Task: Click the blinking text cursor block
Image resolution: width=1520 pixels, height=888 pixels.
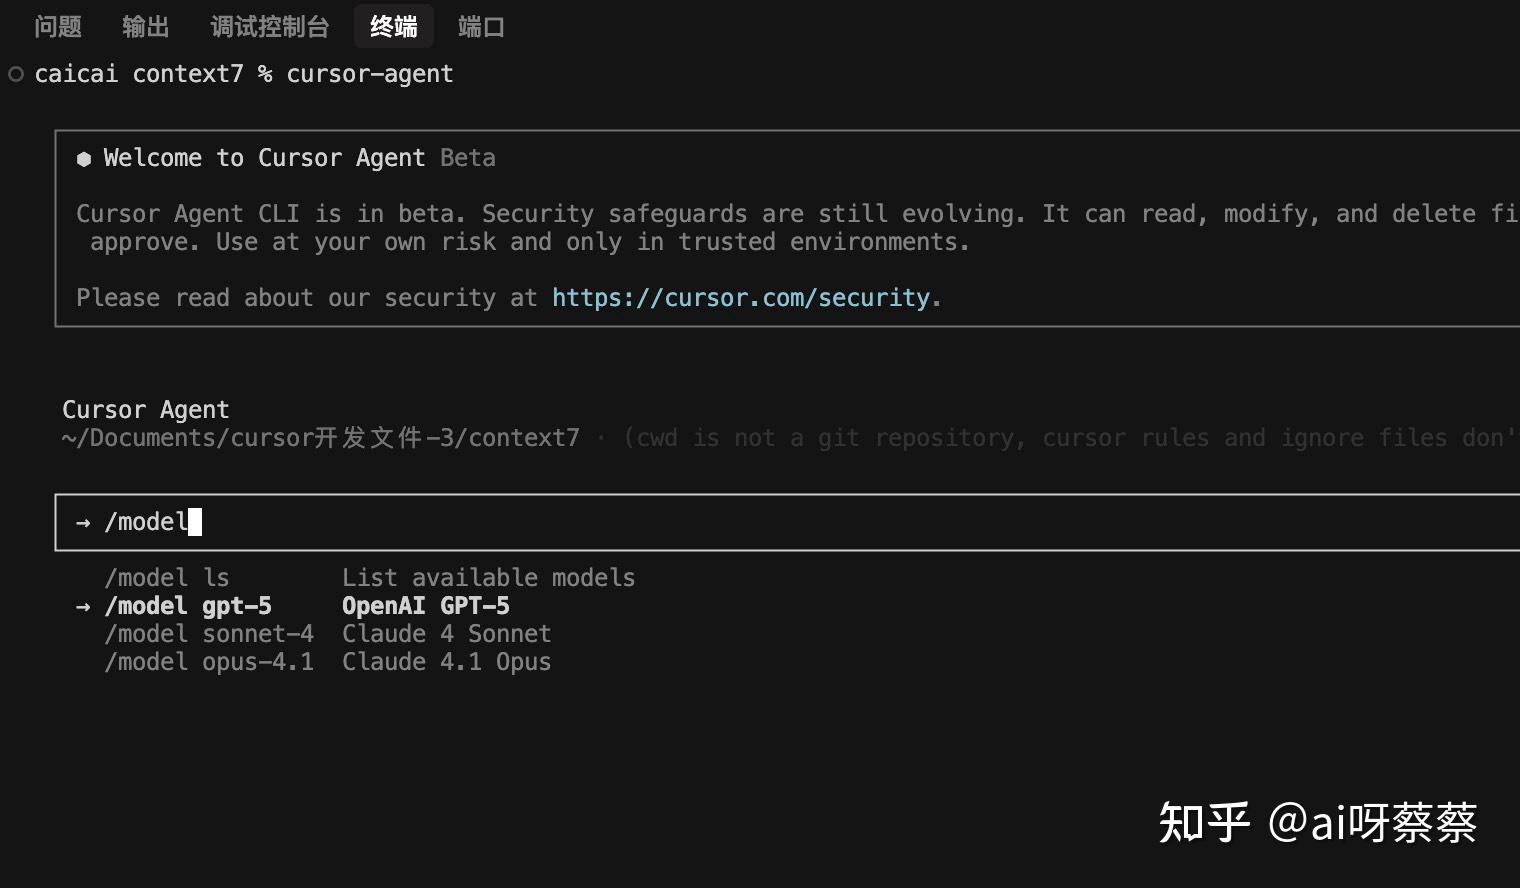Action: coord(195,521)
